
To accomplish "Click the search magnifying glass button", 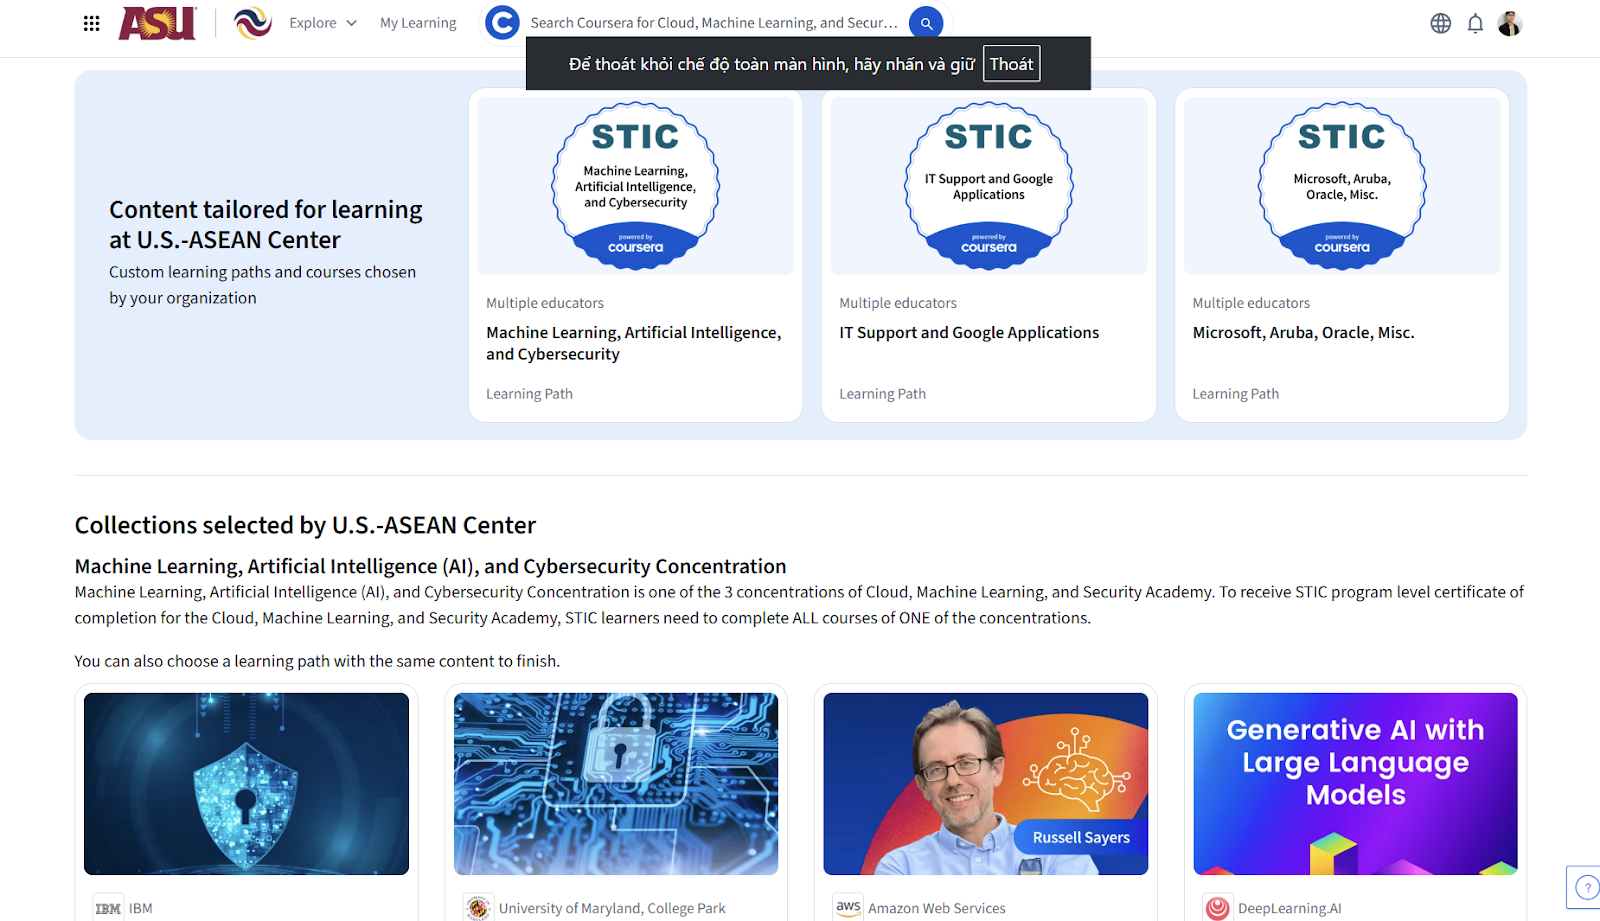I will coord(926,22).
